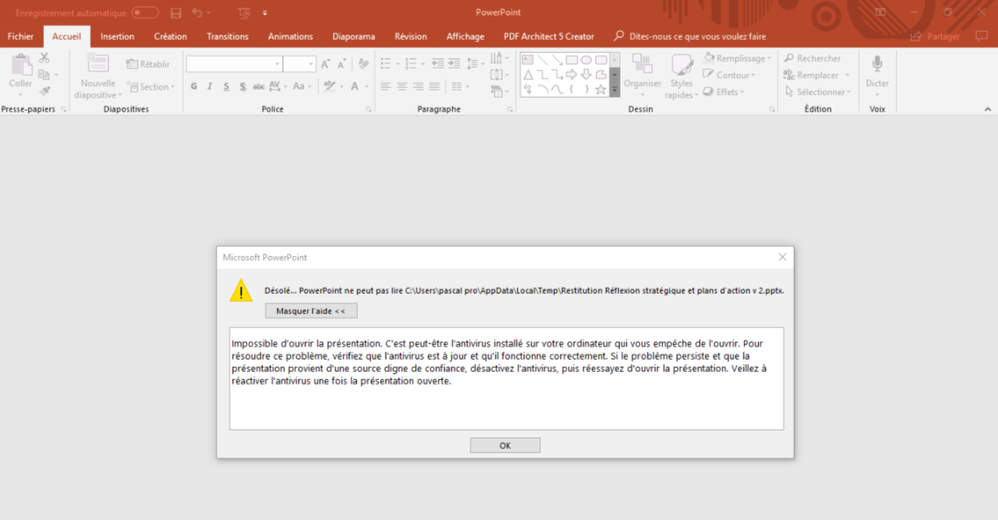Click OK in the error dialog

(505, 445)
